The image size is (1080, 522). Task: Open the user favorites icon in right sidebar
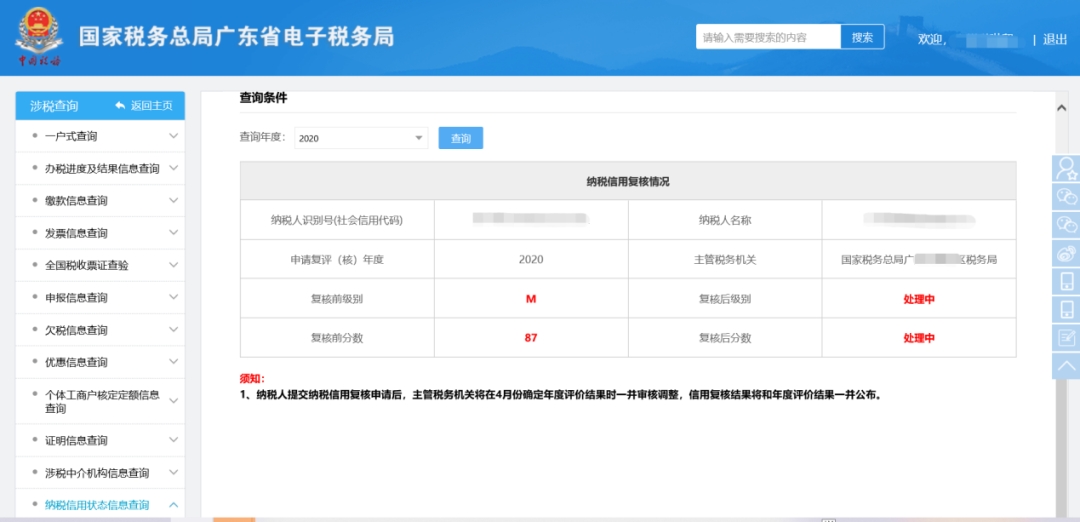(x=1066, y=168)
